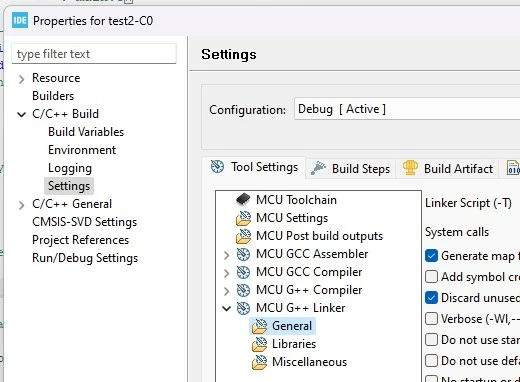
Task: Select the MCU GCC Compiler tool icon
Action: click(x=243, y=272)
